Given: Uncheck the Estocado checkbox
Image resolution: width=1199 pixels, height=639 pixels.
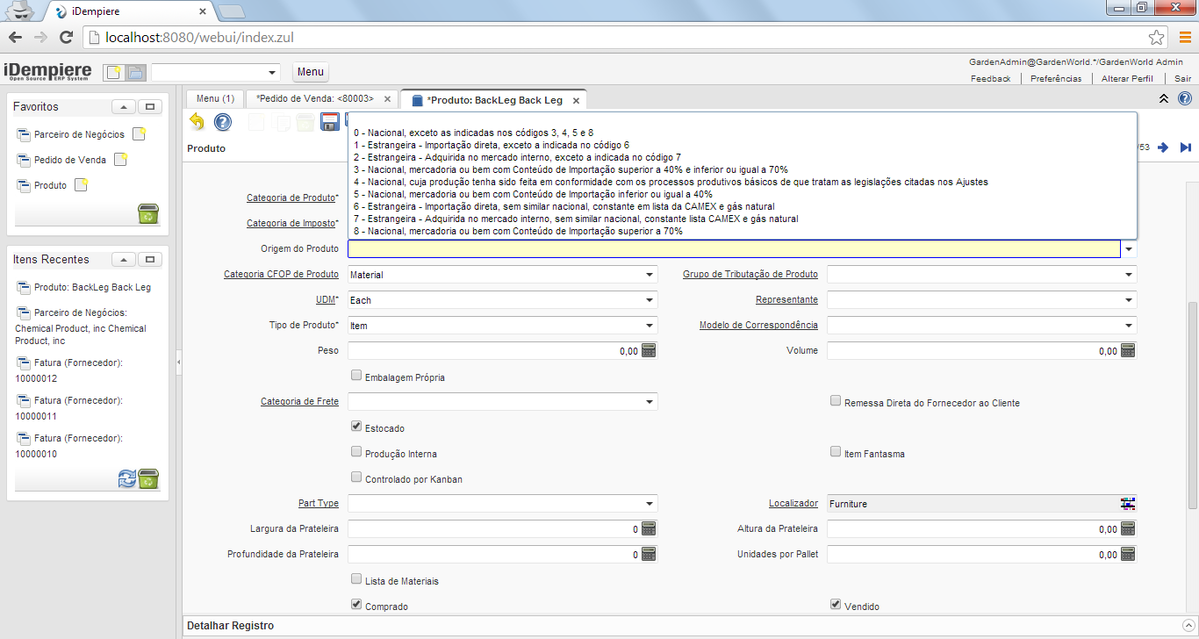Looking at the screenshot, I should point(357,427).
